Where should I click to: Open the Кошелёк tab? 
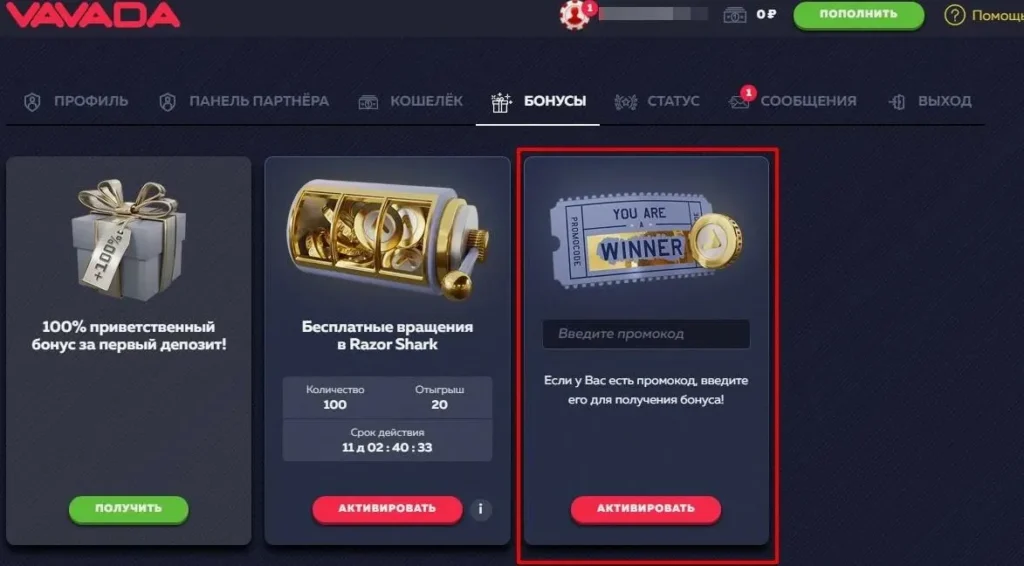(411, 101)
